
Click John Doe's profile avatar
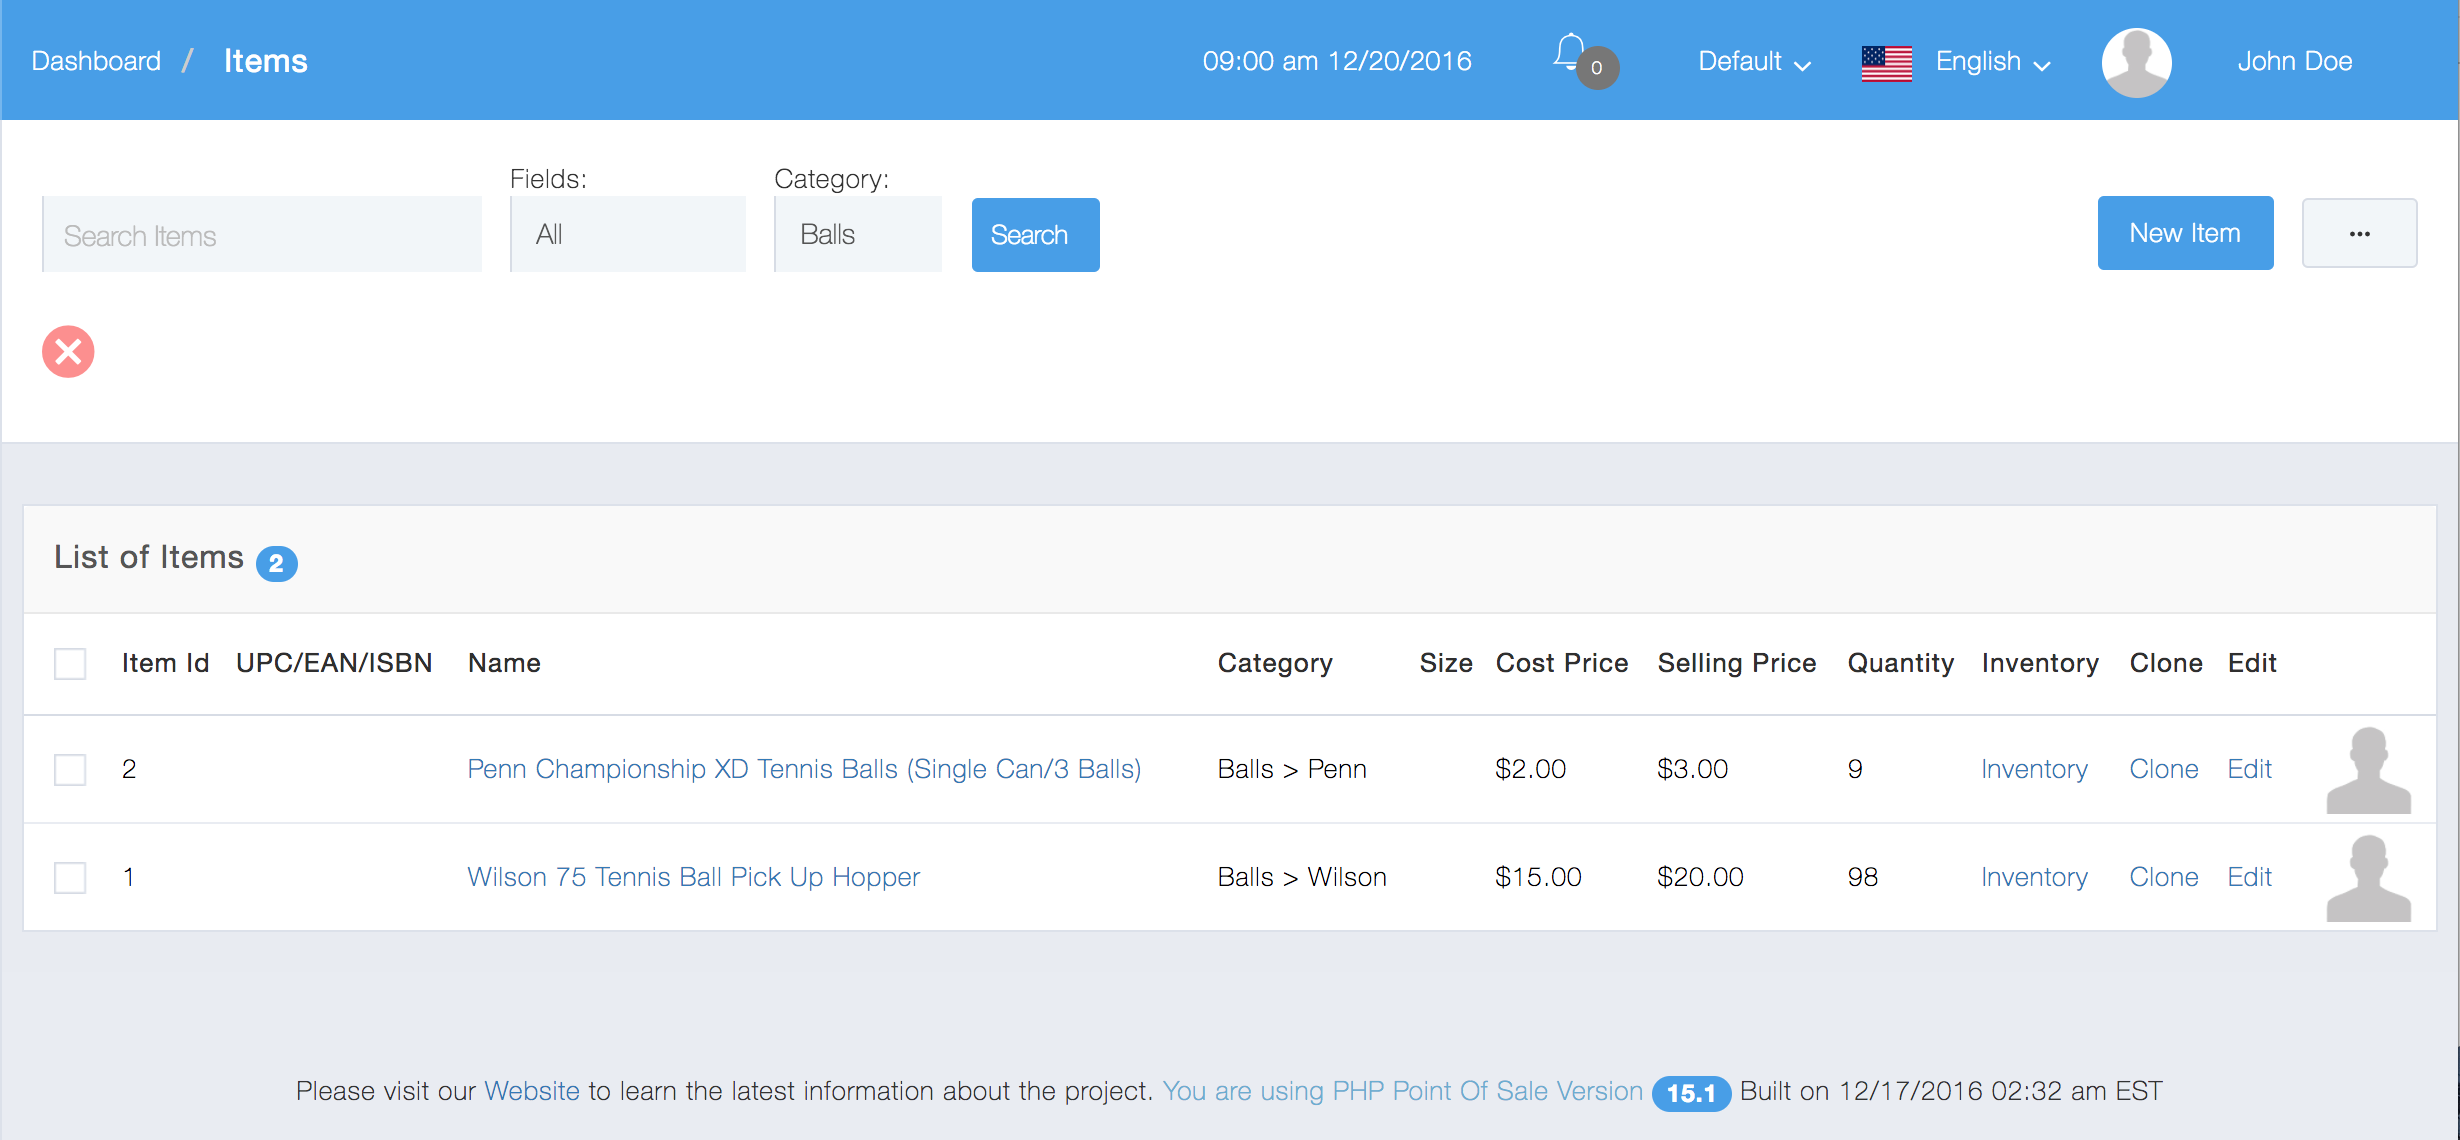[2136, 62]
